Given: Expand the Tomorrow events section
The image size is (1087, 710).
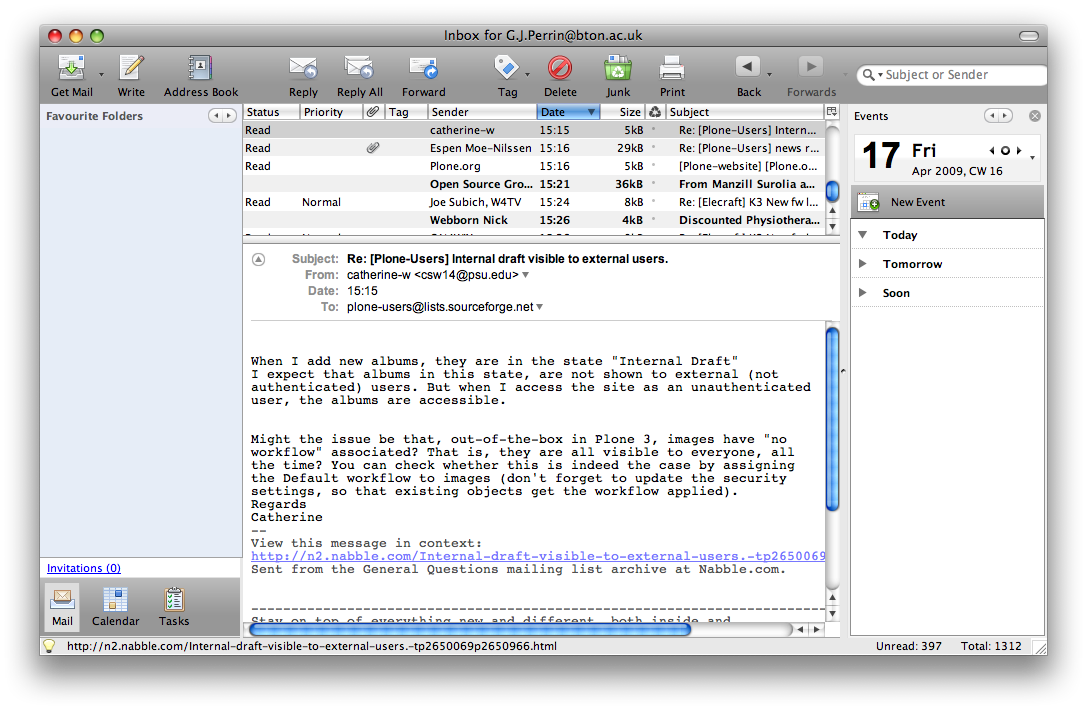Looking at the screenshot, I should point(863,264).
